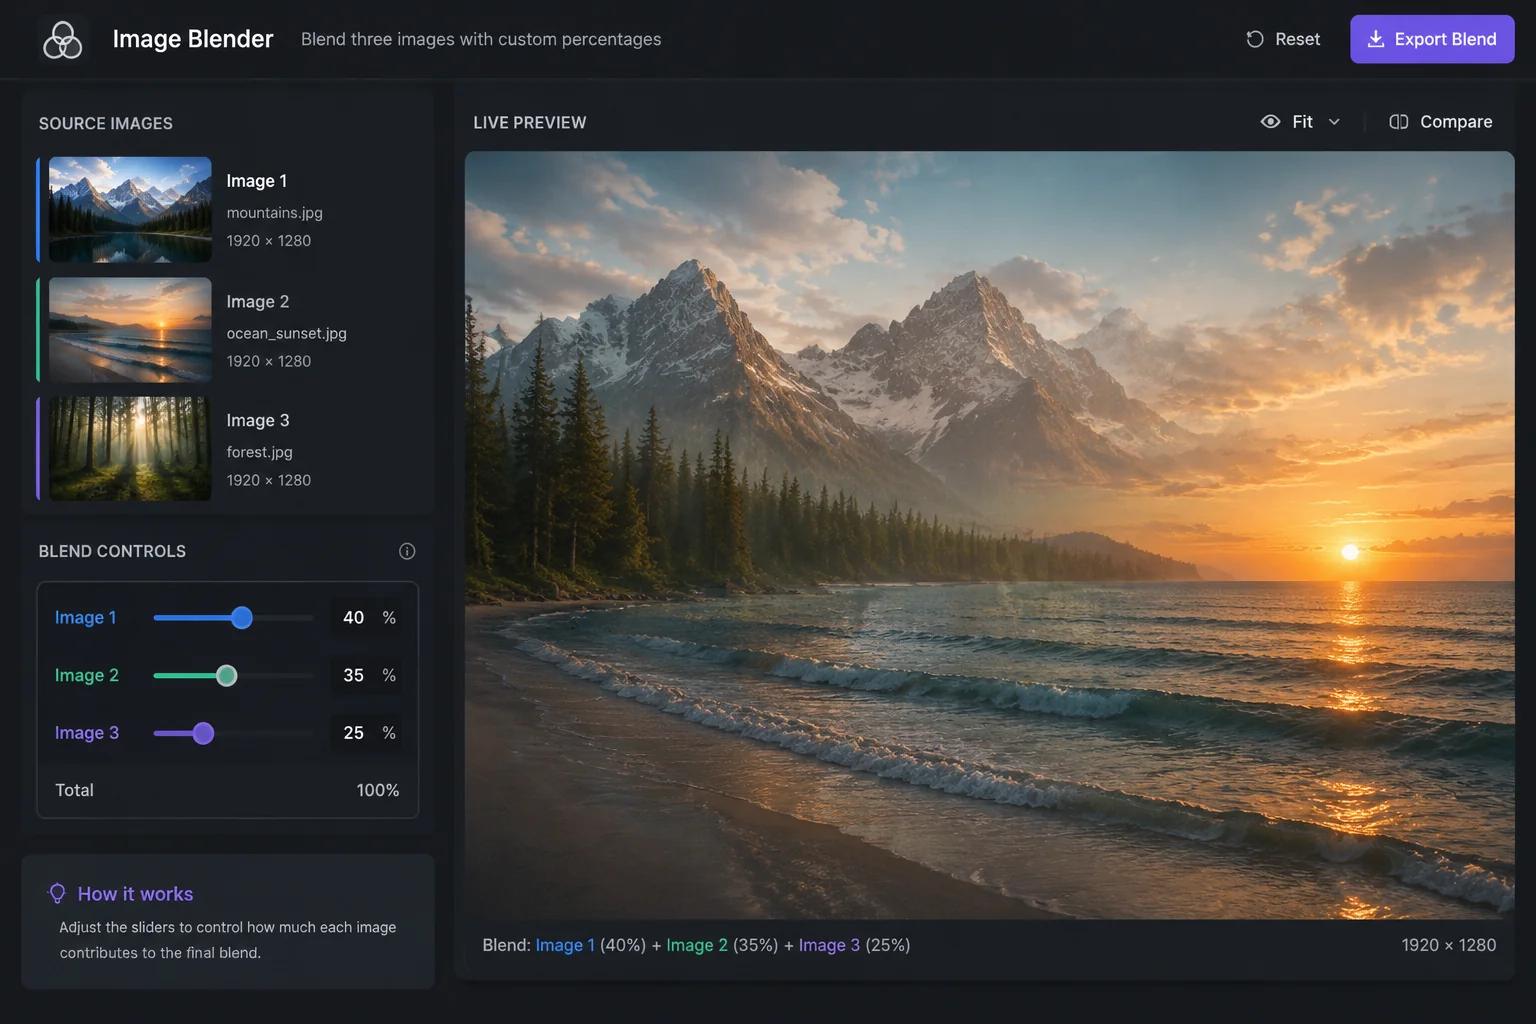Click the 'Image 3' link in the Blend summary
The height and width of the screenshot is (1024, 1536).
(x=829, y=945)
